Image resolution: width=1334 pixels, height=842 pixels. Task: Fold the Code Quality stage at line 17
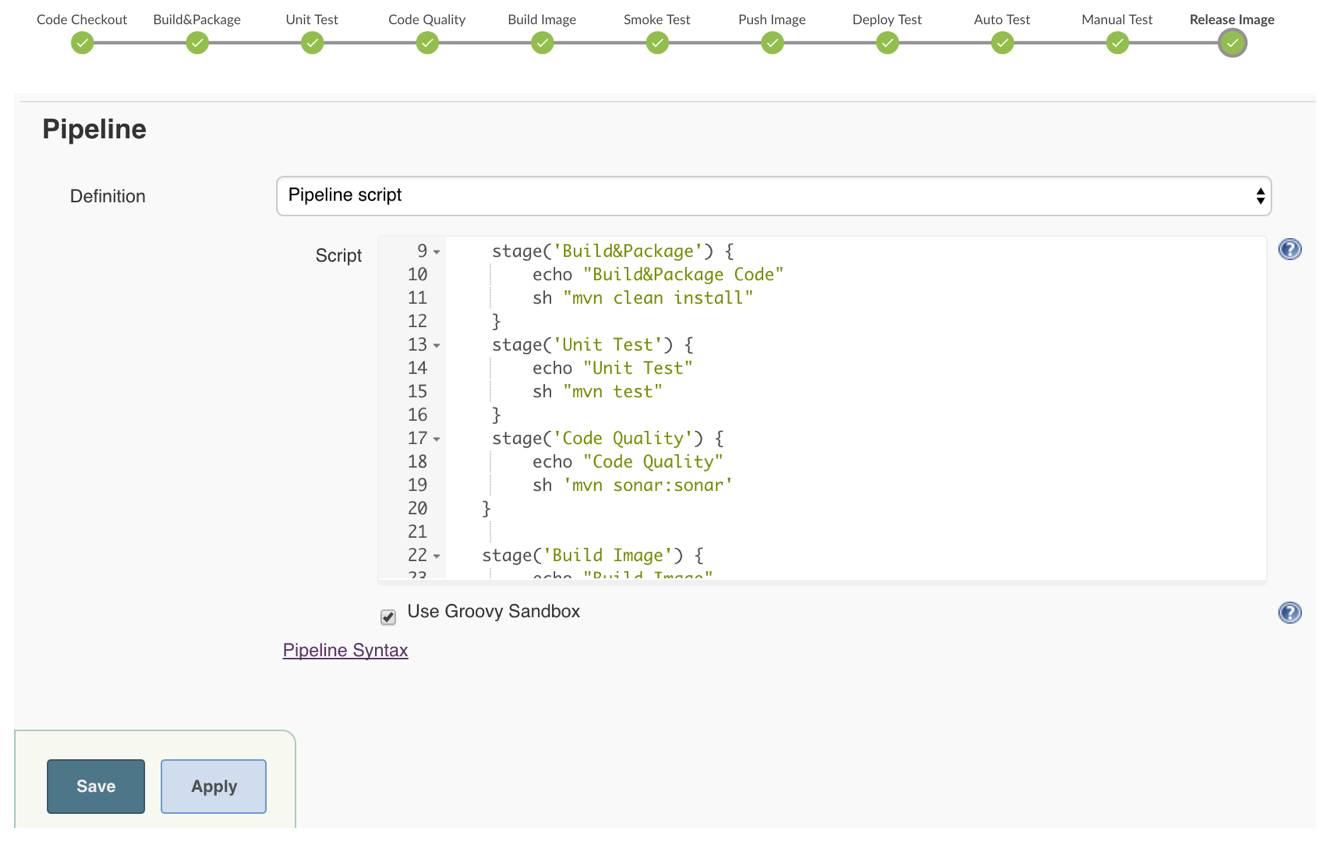point(437,439)
